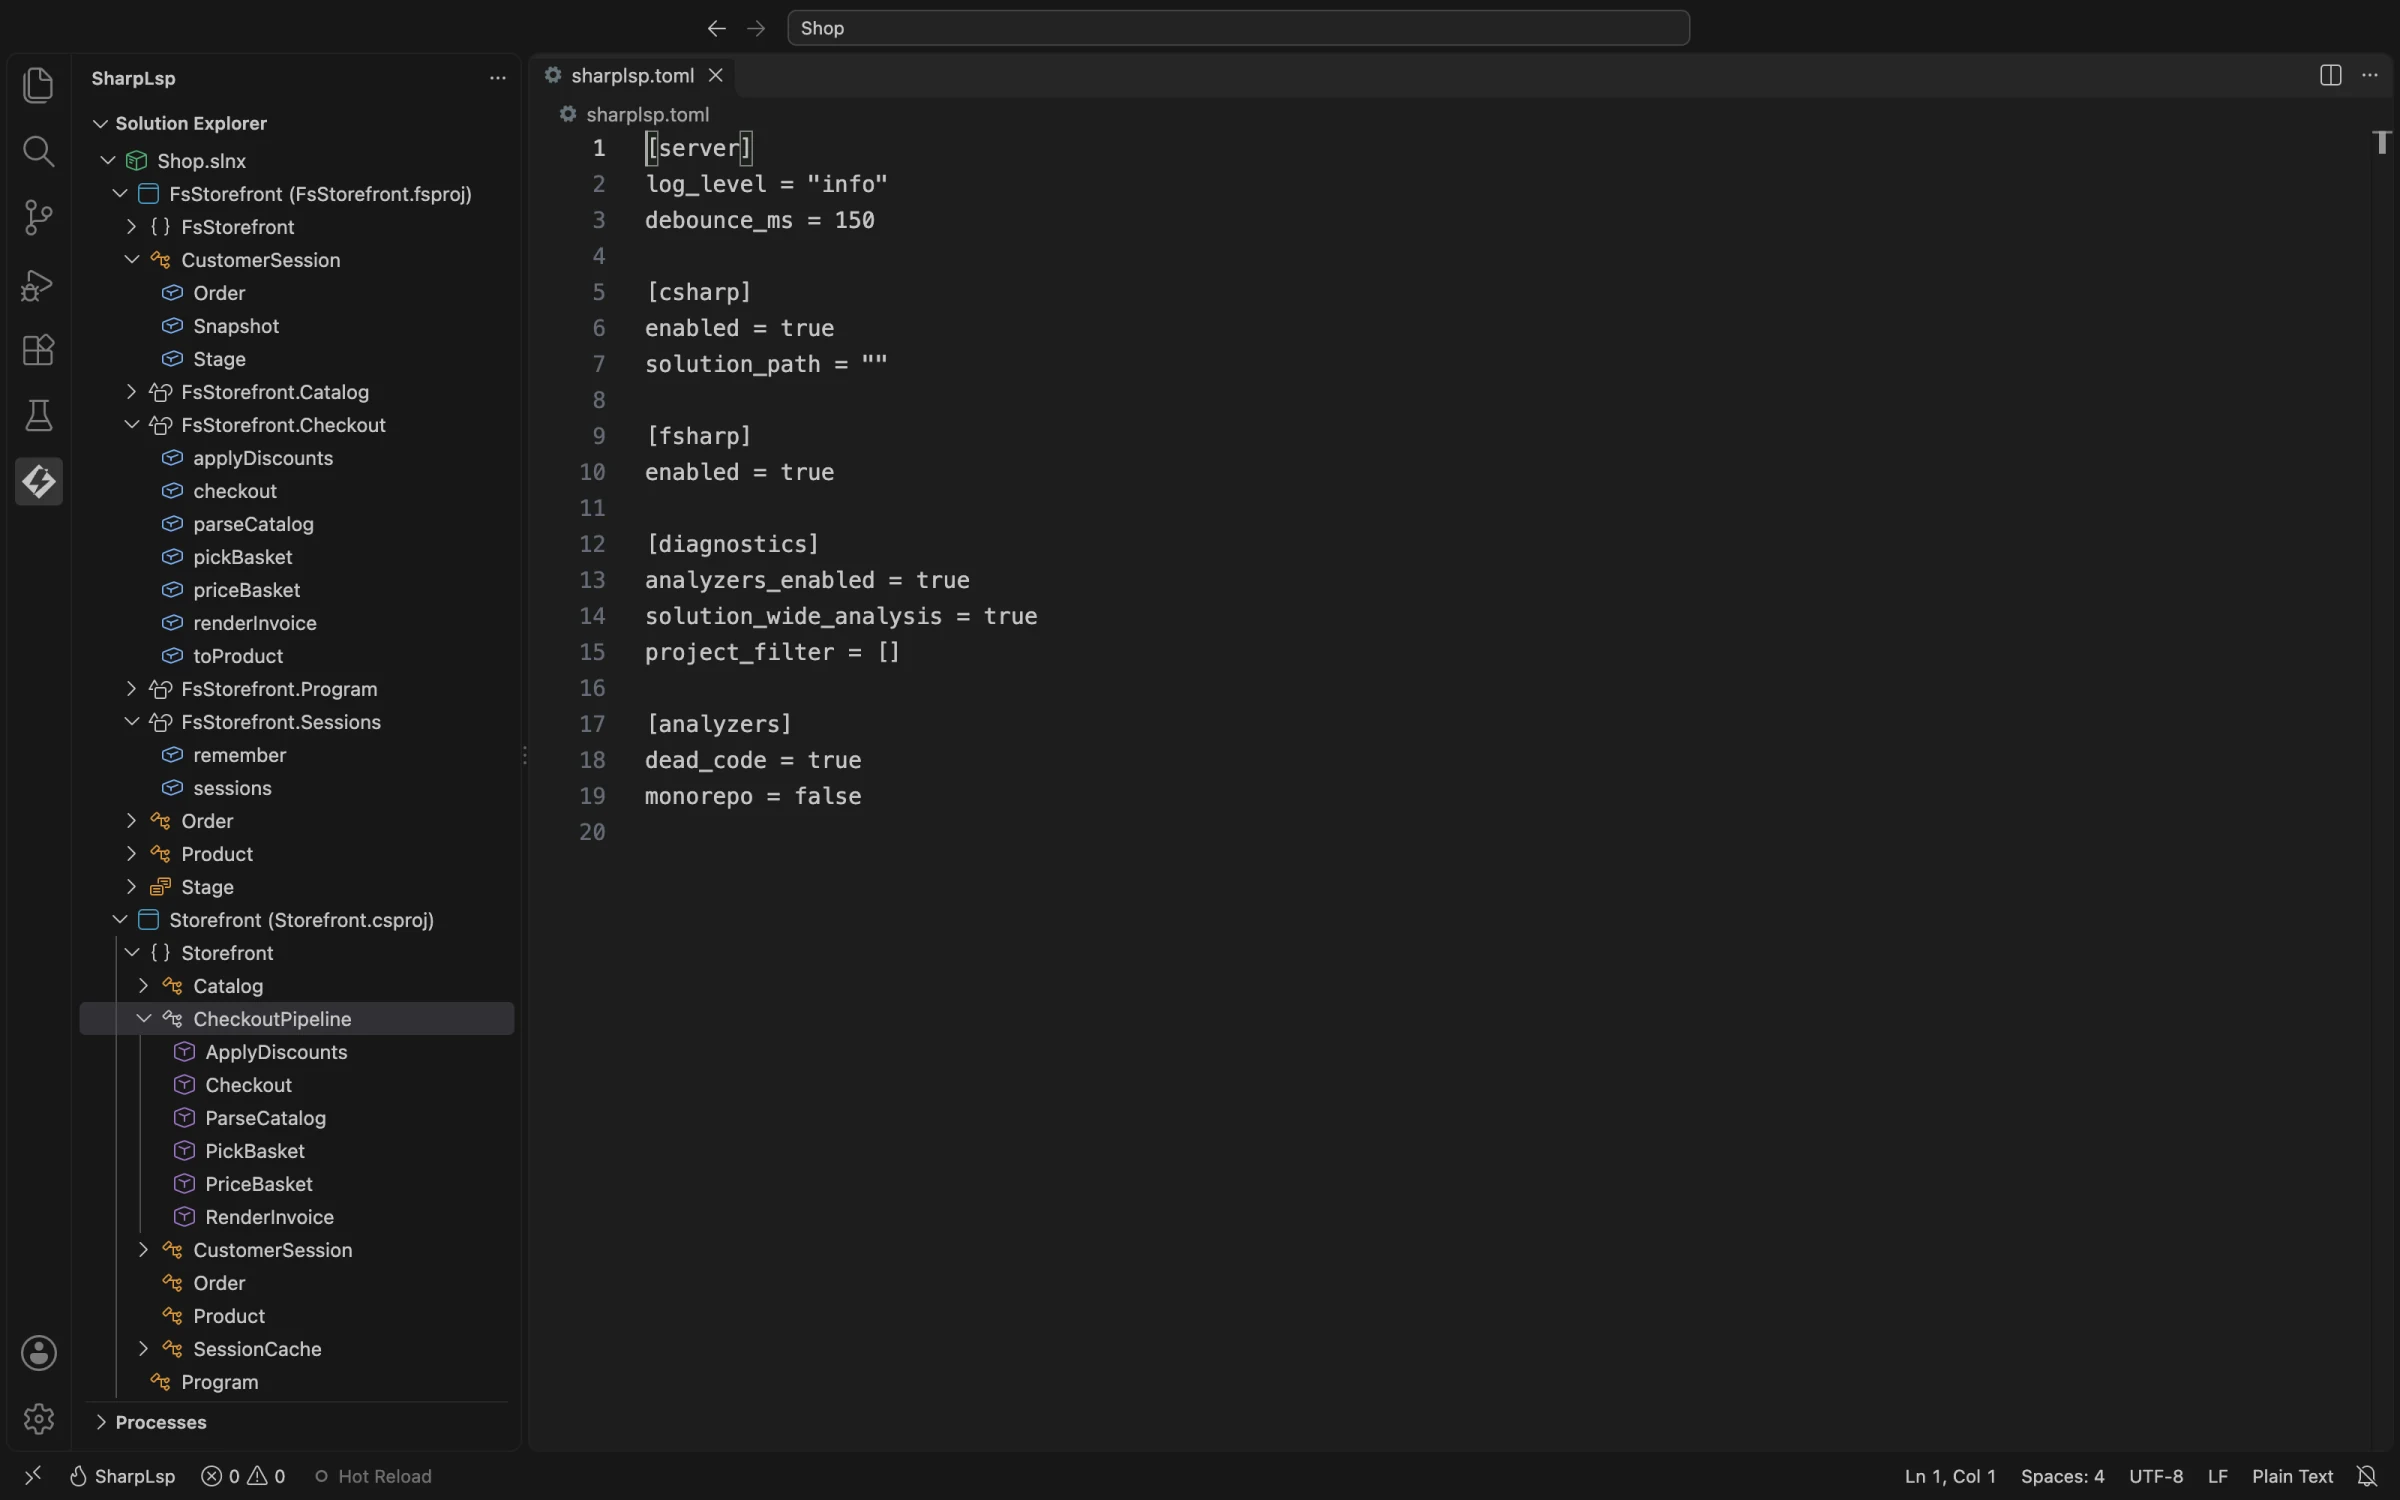Open Run and Debug view icon
Screen dimensions: 2400x1500
click(38, 284)
